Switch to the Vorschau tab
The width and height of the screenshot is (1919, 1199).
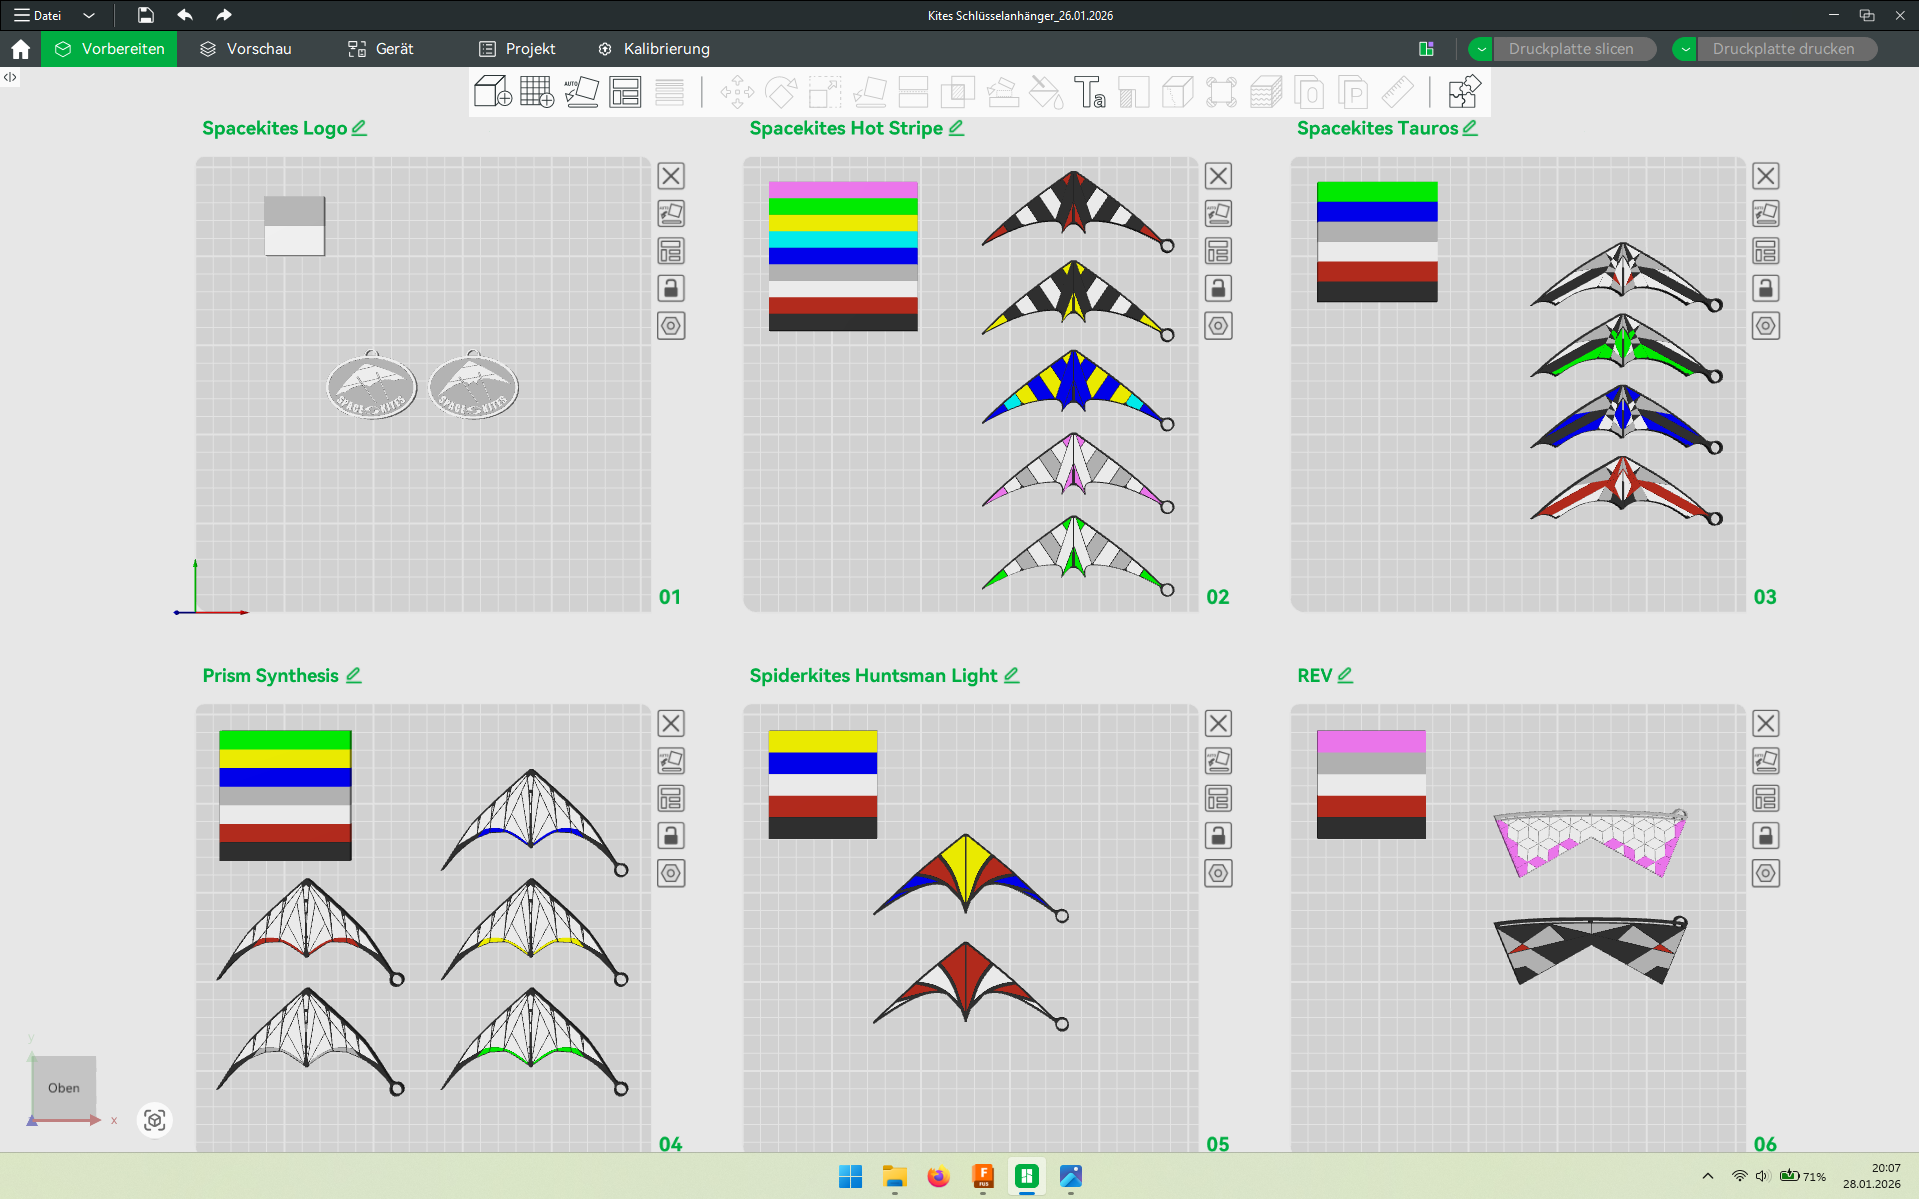coord(246,49)
